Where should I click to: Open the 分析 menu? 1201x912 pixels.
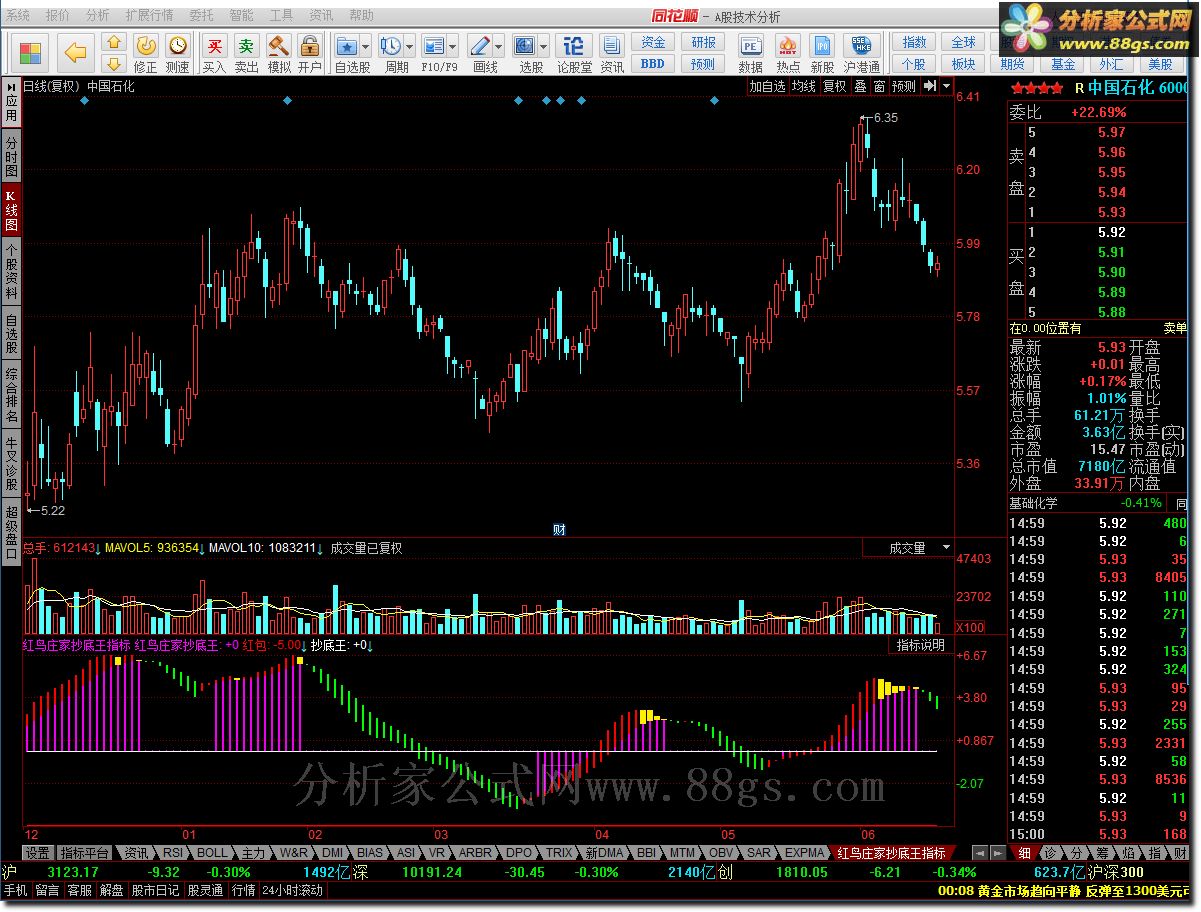pos(98,16)
